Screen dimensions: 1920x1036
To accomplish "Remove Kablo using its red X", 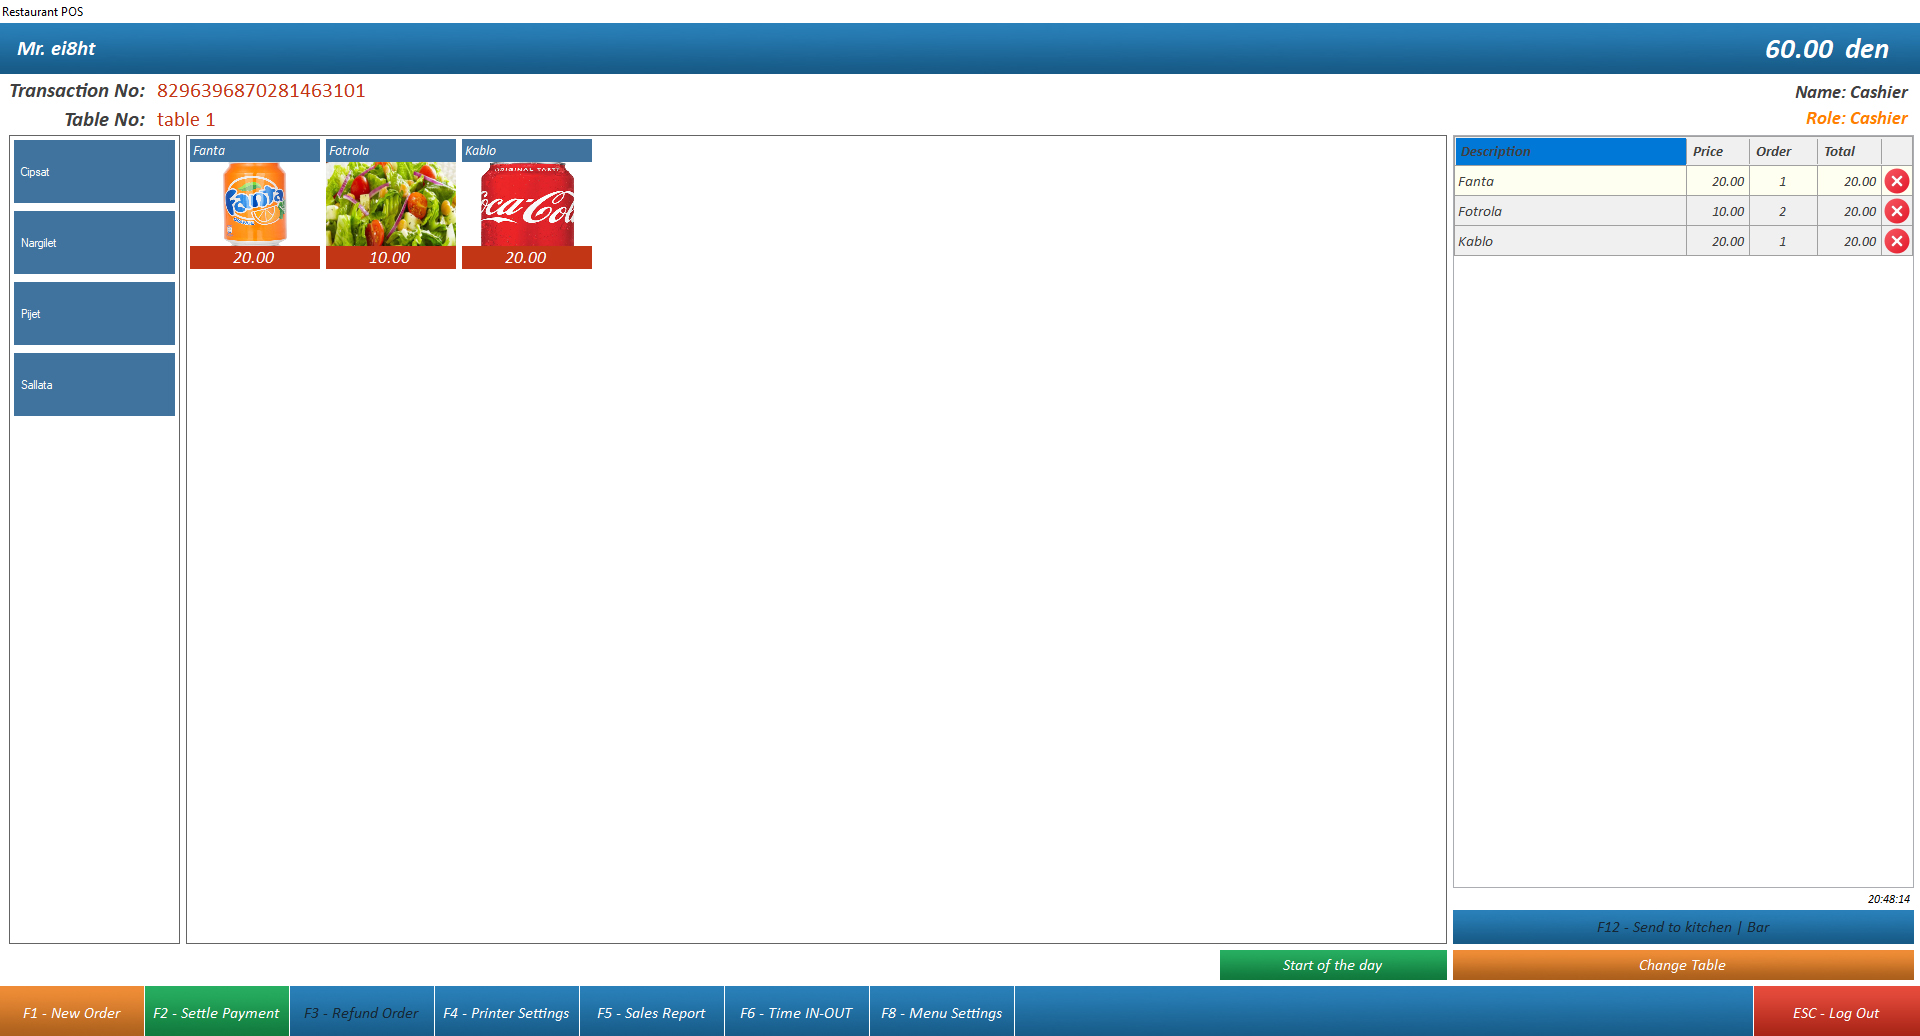I will pyautogui.click(x=1897, y=241).
